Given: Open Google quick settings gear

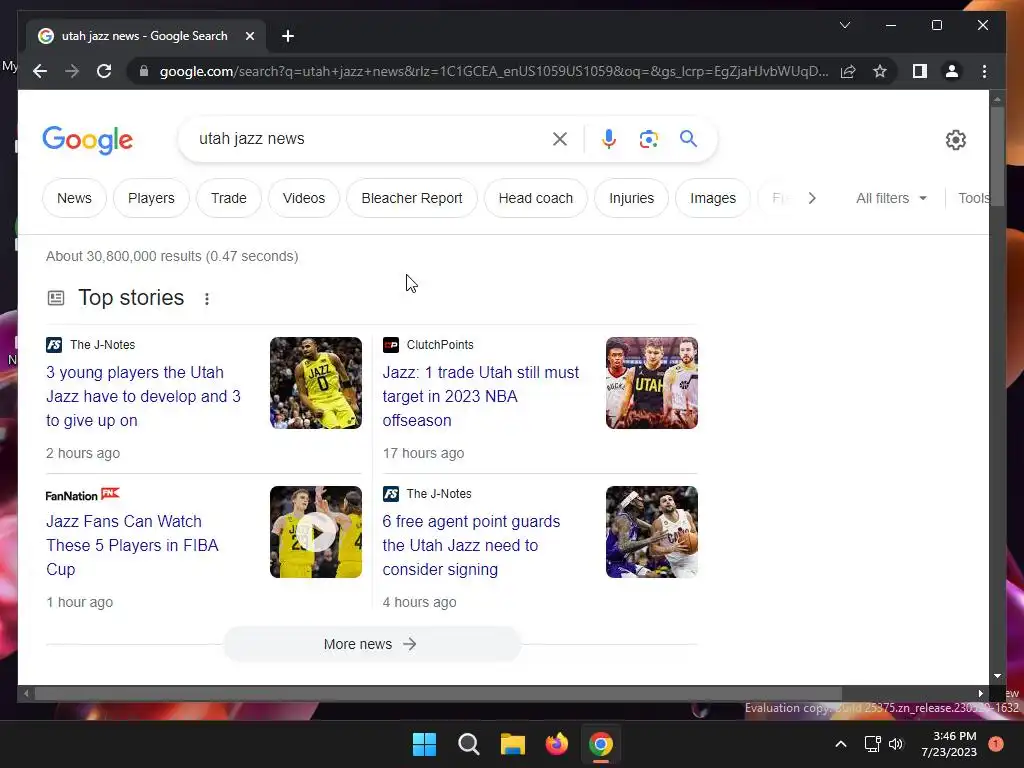Looking at the screenshot, I should coord(955,139).
